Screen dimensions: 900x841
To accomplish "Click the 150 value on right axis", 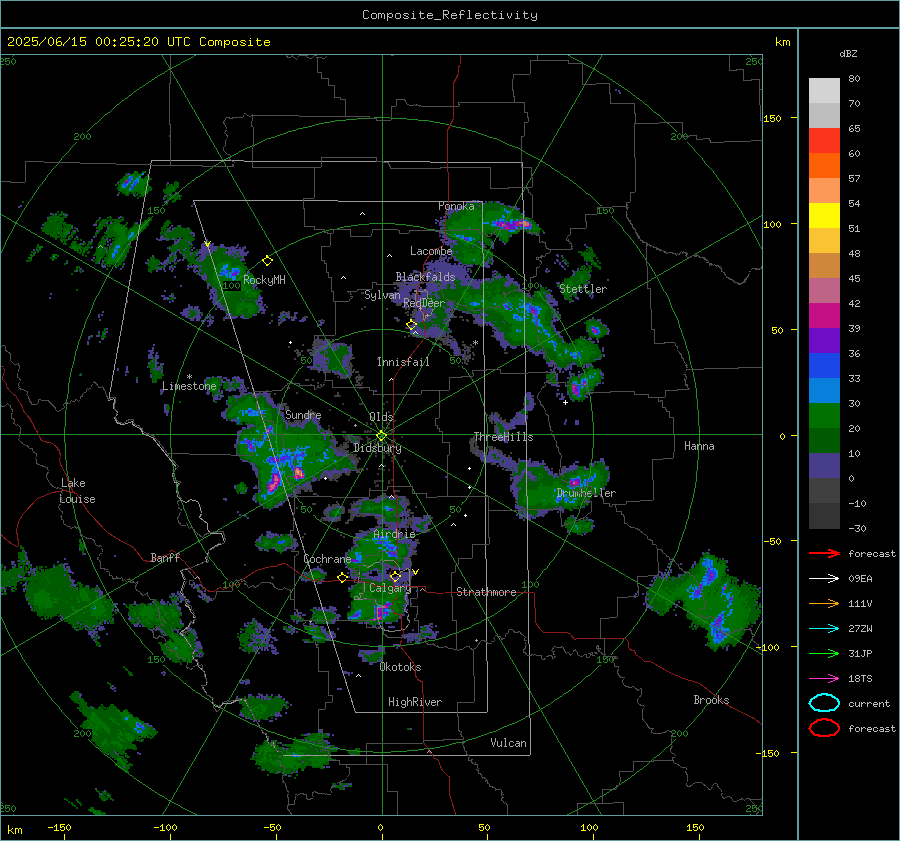I will pos(773,118).
